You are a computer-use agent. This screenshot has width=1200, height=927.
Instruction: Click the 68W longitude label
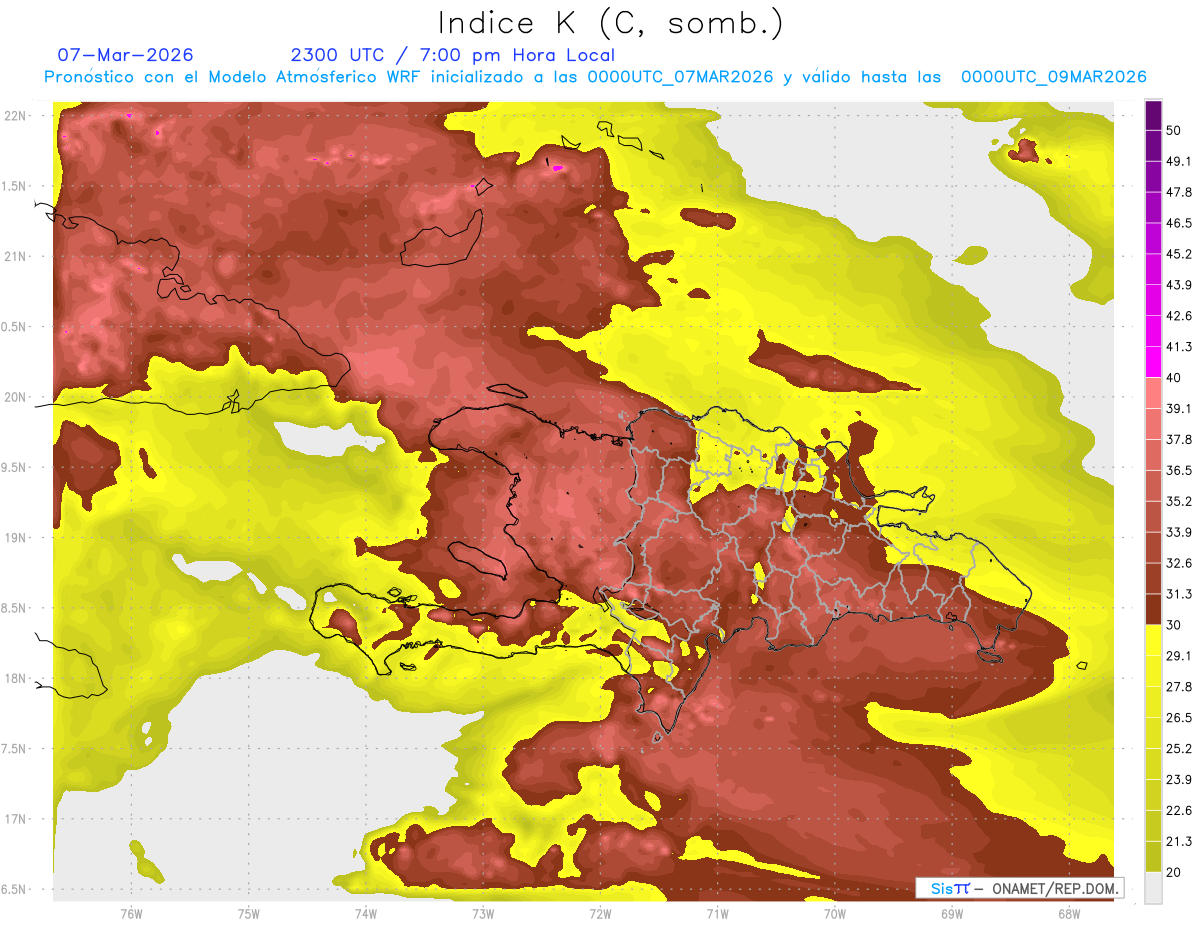[1068, 913]
